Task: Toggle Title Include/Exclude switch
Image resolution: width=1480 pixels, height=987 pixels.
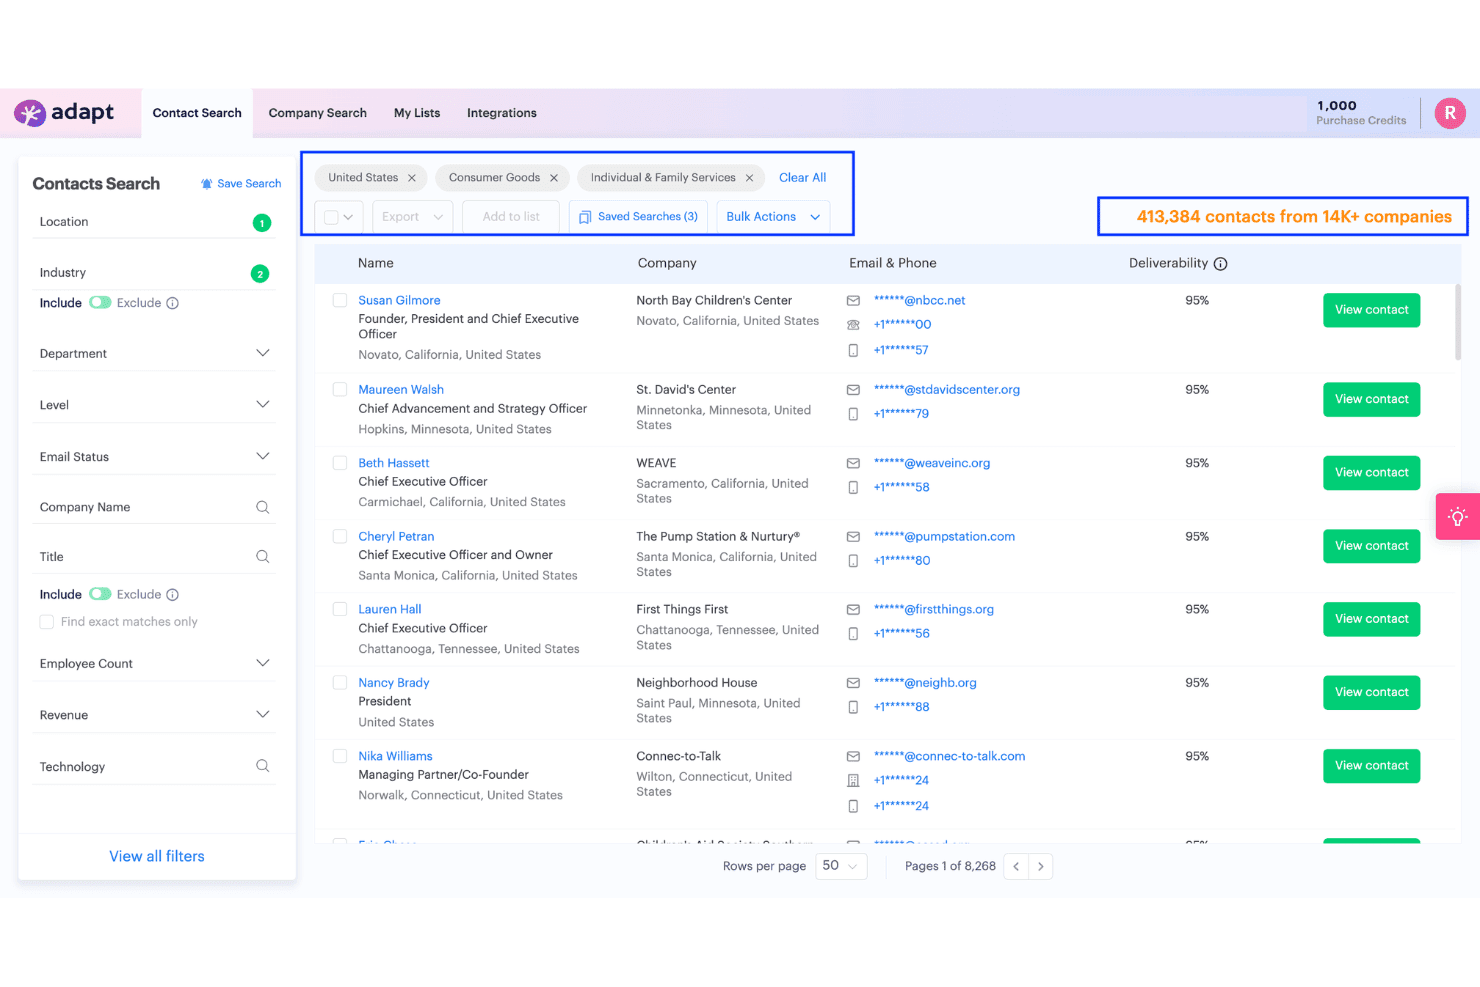Action: pyautogui.click(x=100, y=595)
